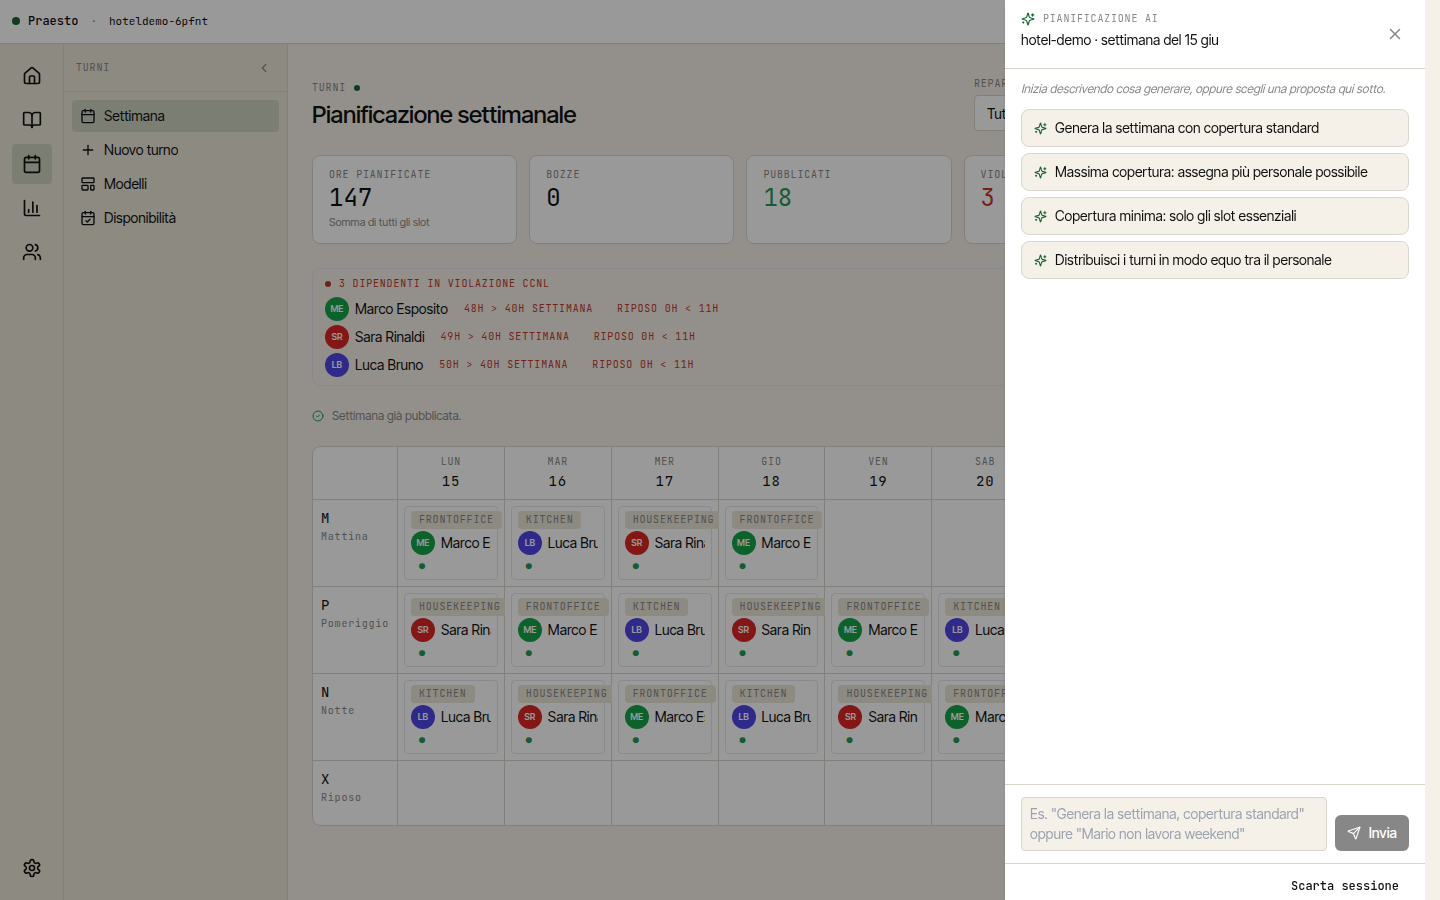
Task: Open settings gear icon at bottom
Action: (x=32, y=868)
